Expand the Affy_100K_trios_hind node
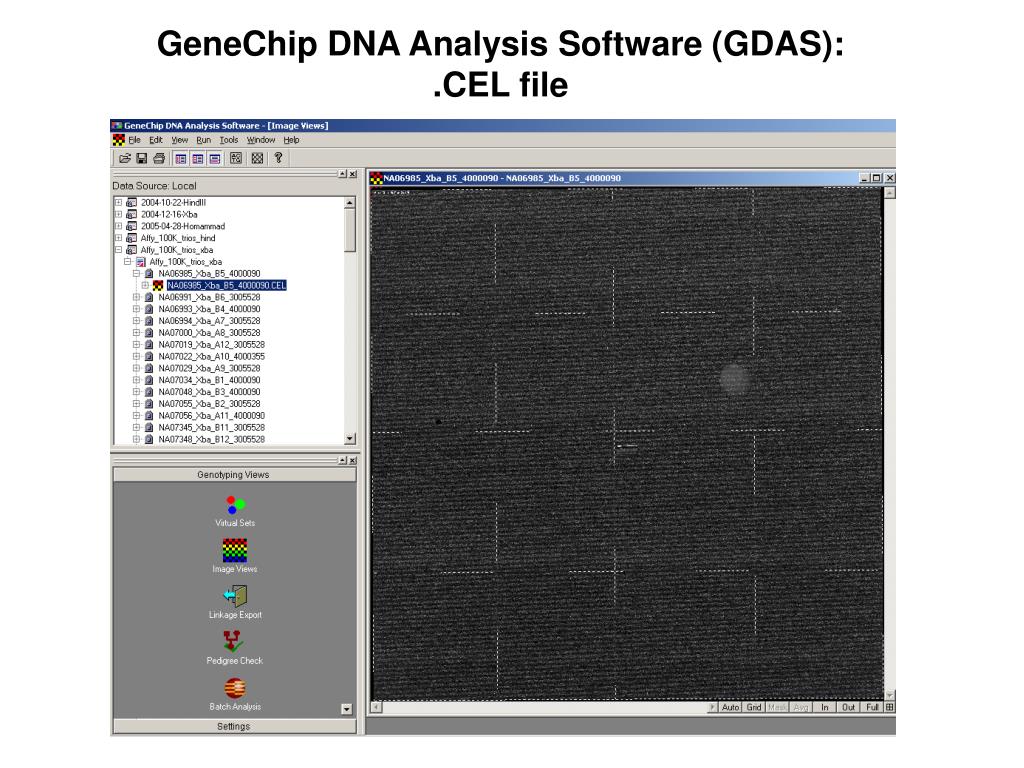This screenshot has height=768, width=1024. tap(118, 238)
